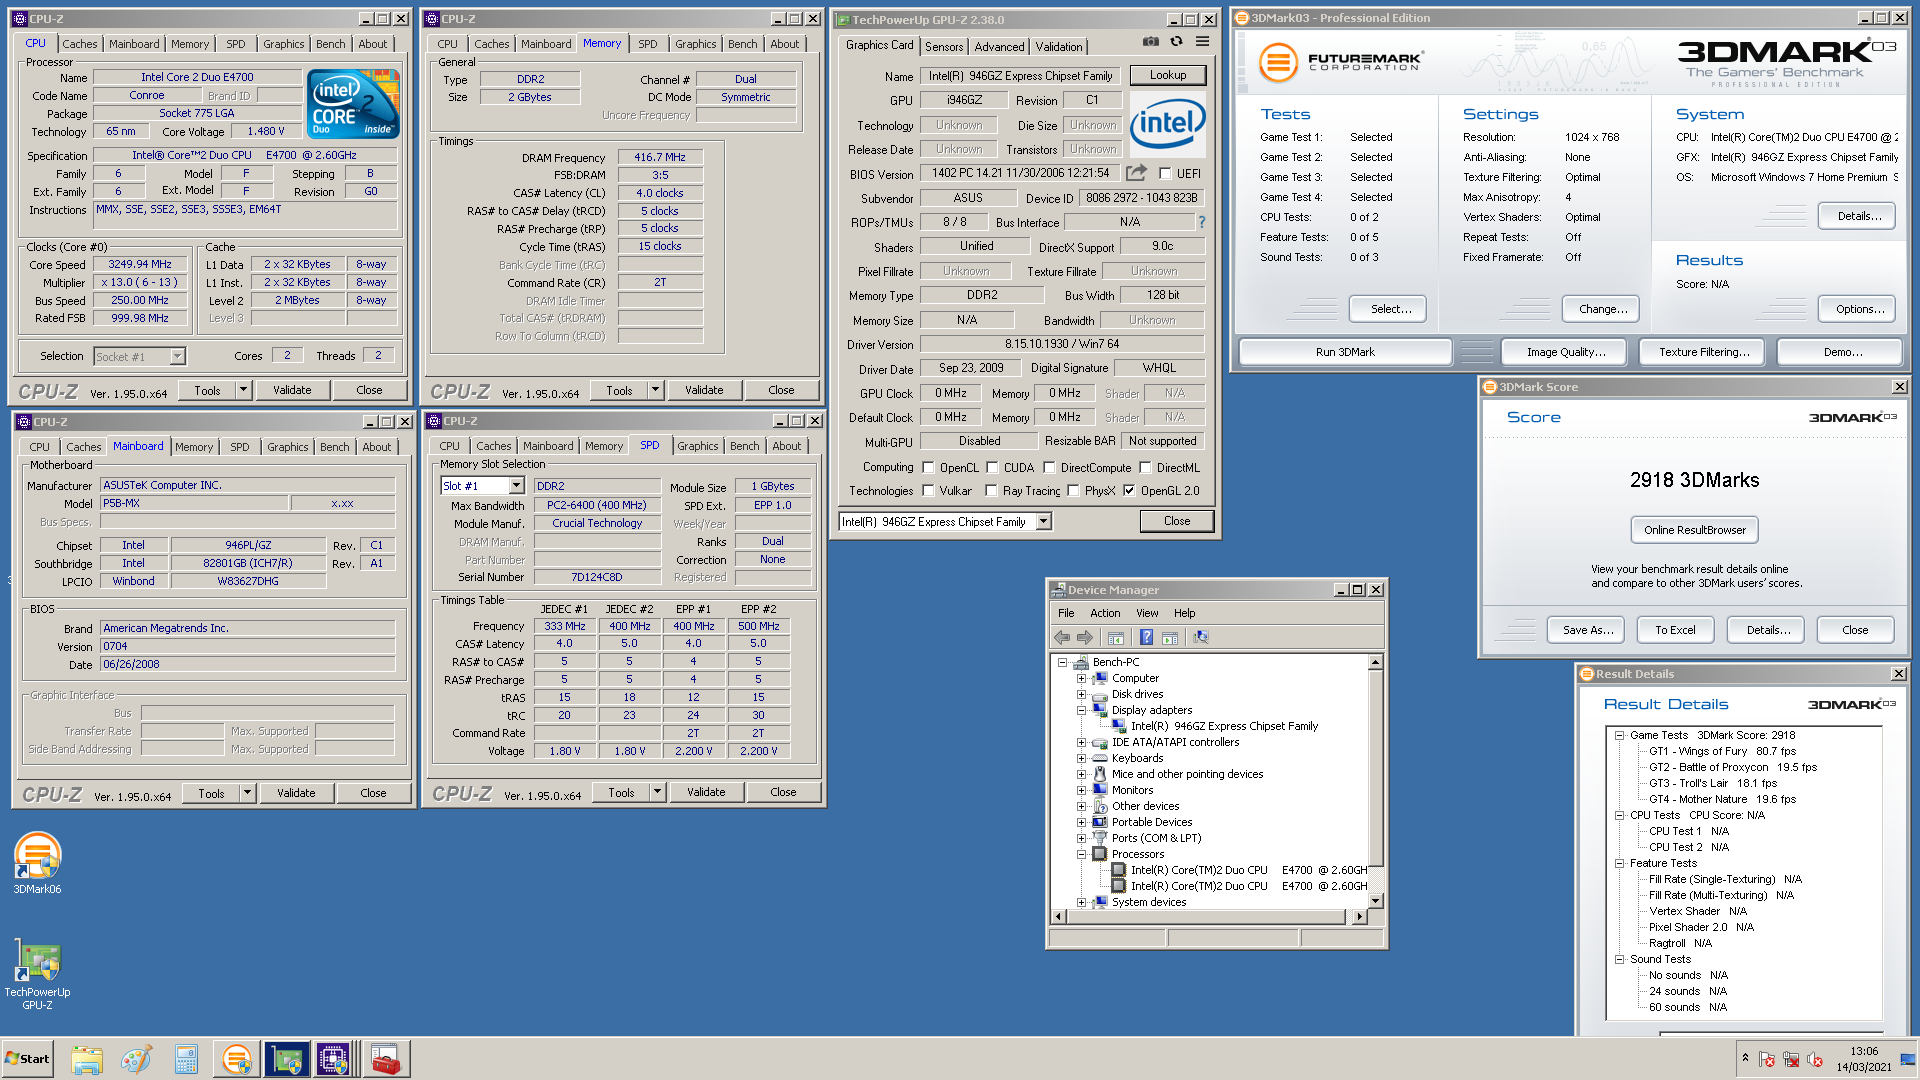
Task: Click the Texture Filtering button
Action: coord(1704,352)
